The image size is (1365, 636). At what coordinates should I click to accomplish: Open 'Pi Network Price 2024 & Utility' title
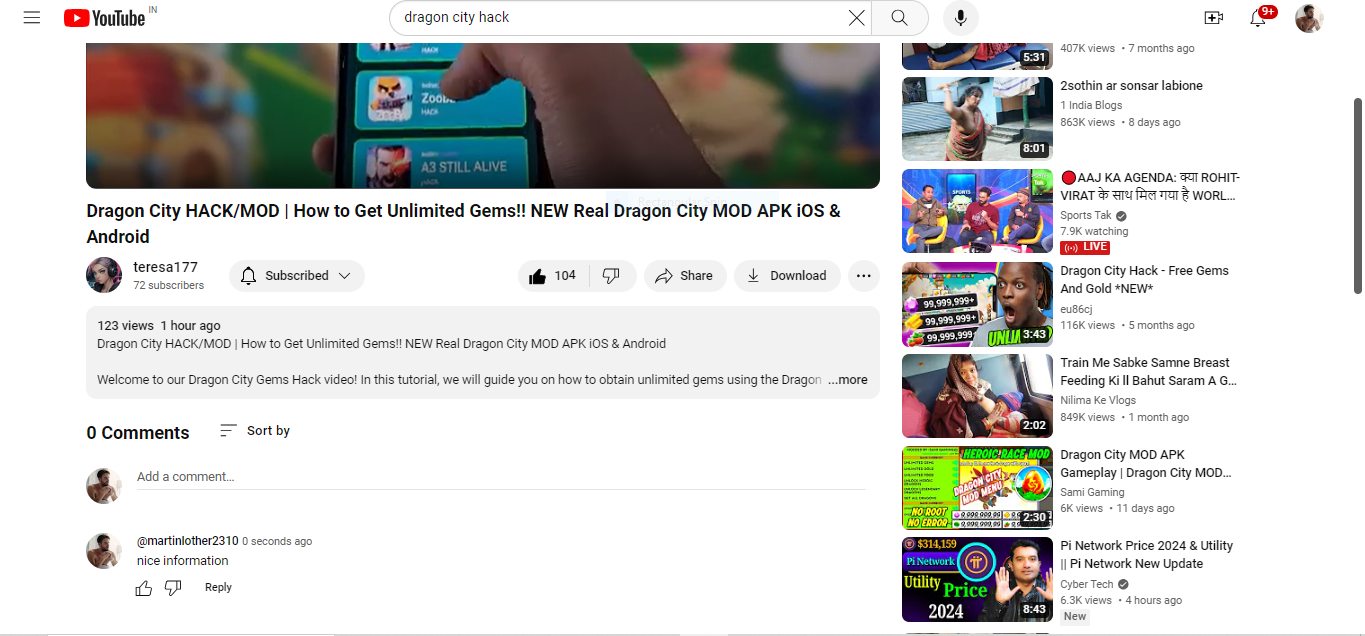pos(1147,555)
